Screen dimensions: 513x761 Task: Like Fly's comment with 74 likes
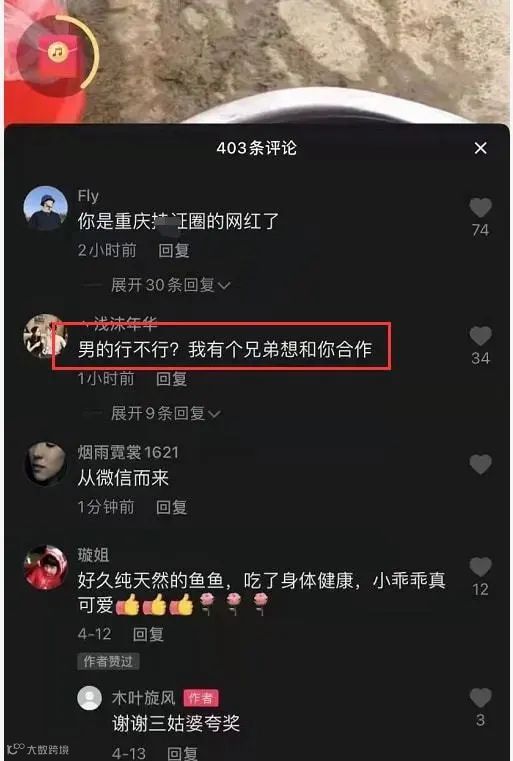pyautogui.click(x=480, y=208)
